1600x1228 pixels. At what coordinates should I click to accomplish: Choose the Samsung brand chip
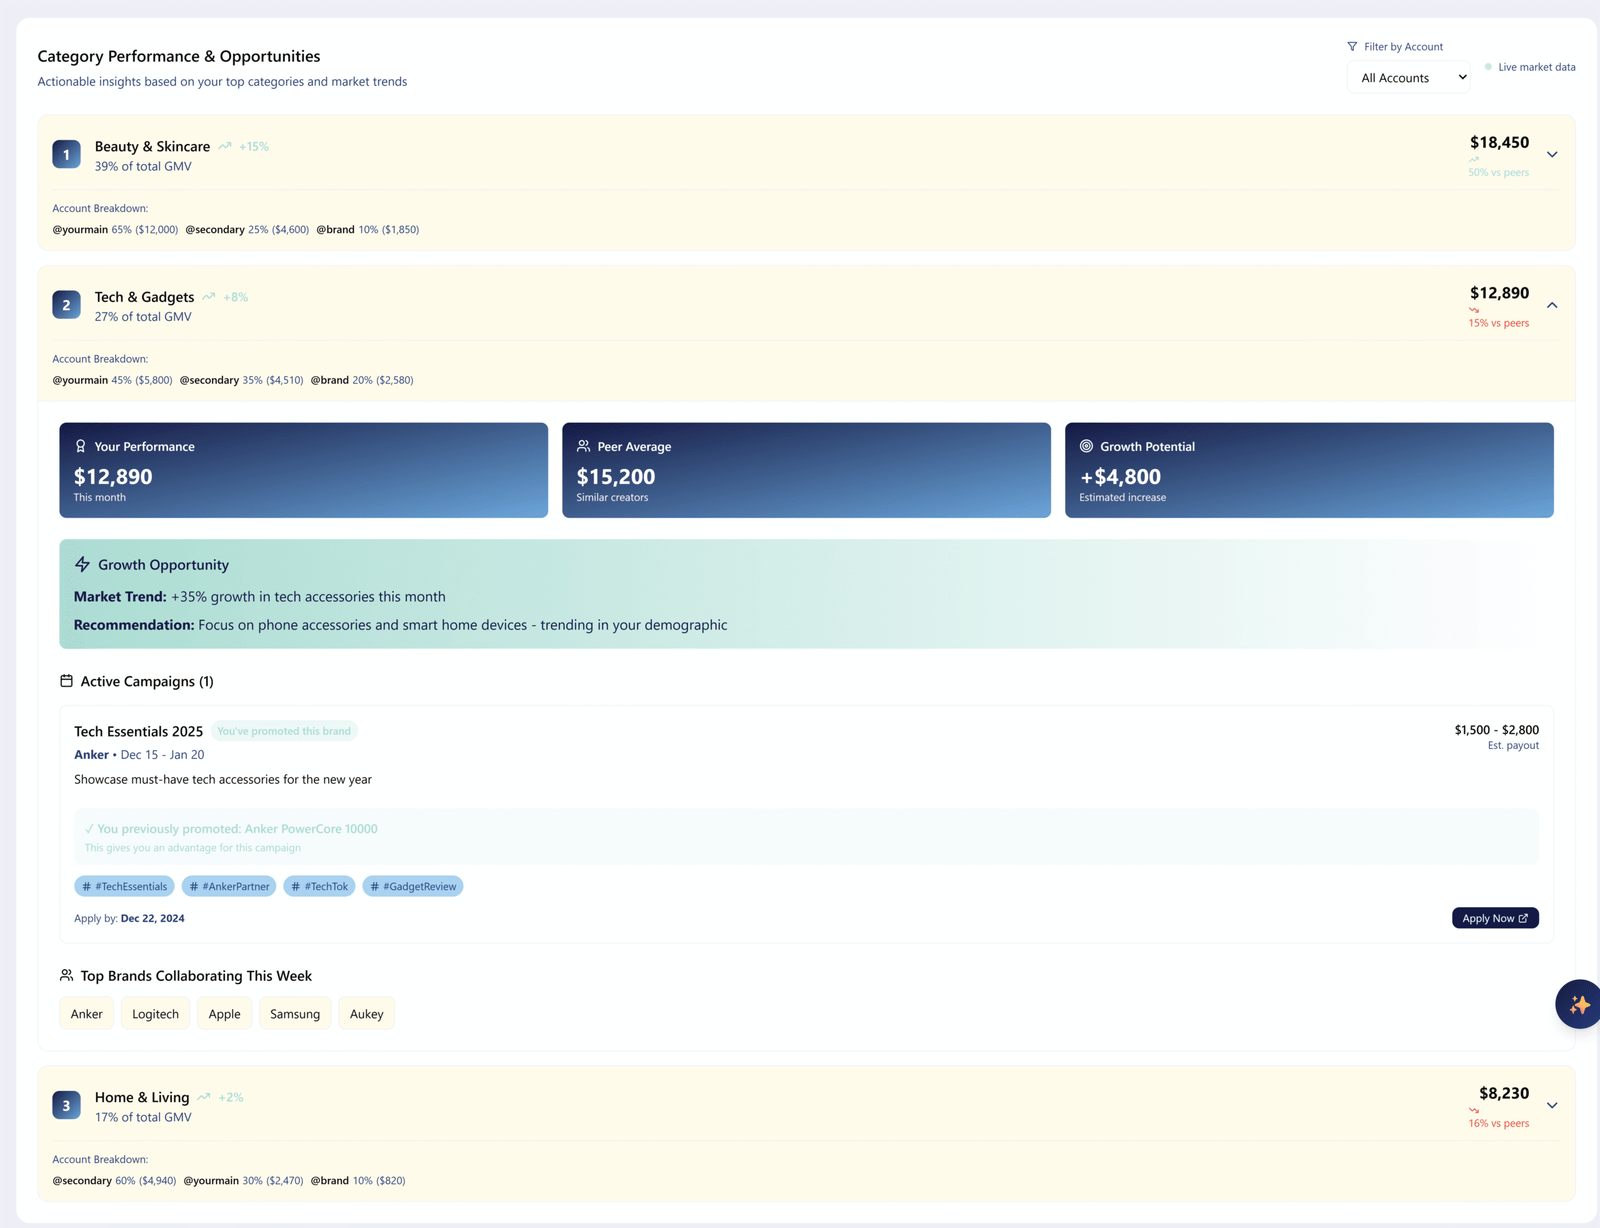click(x=295, y=1013)
